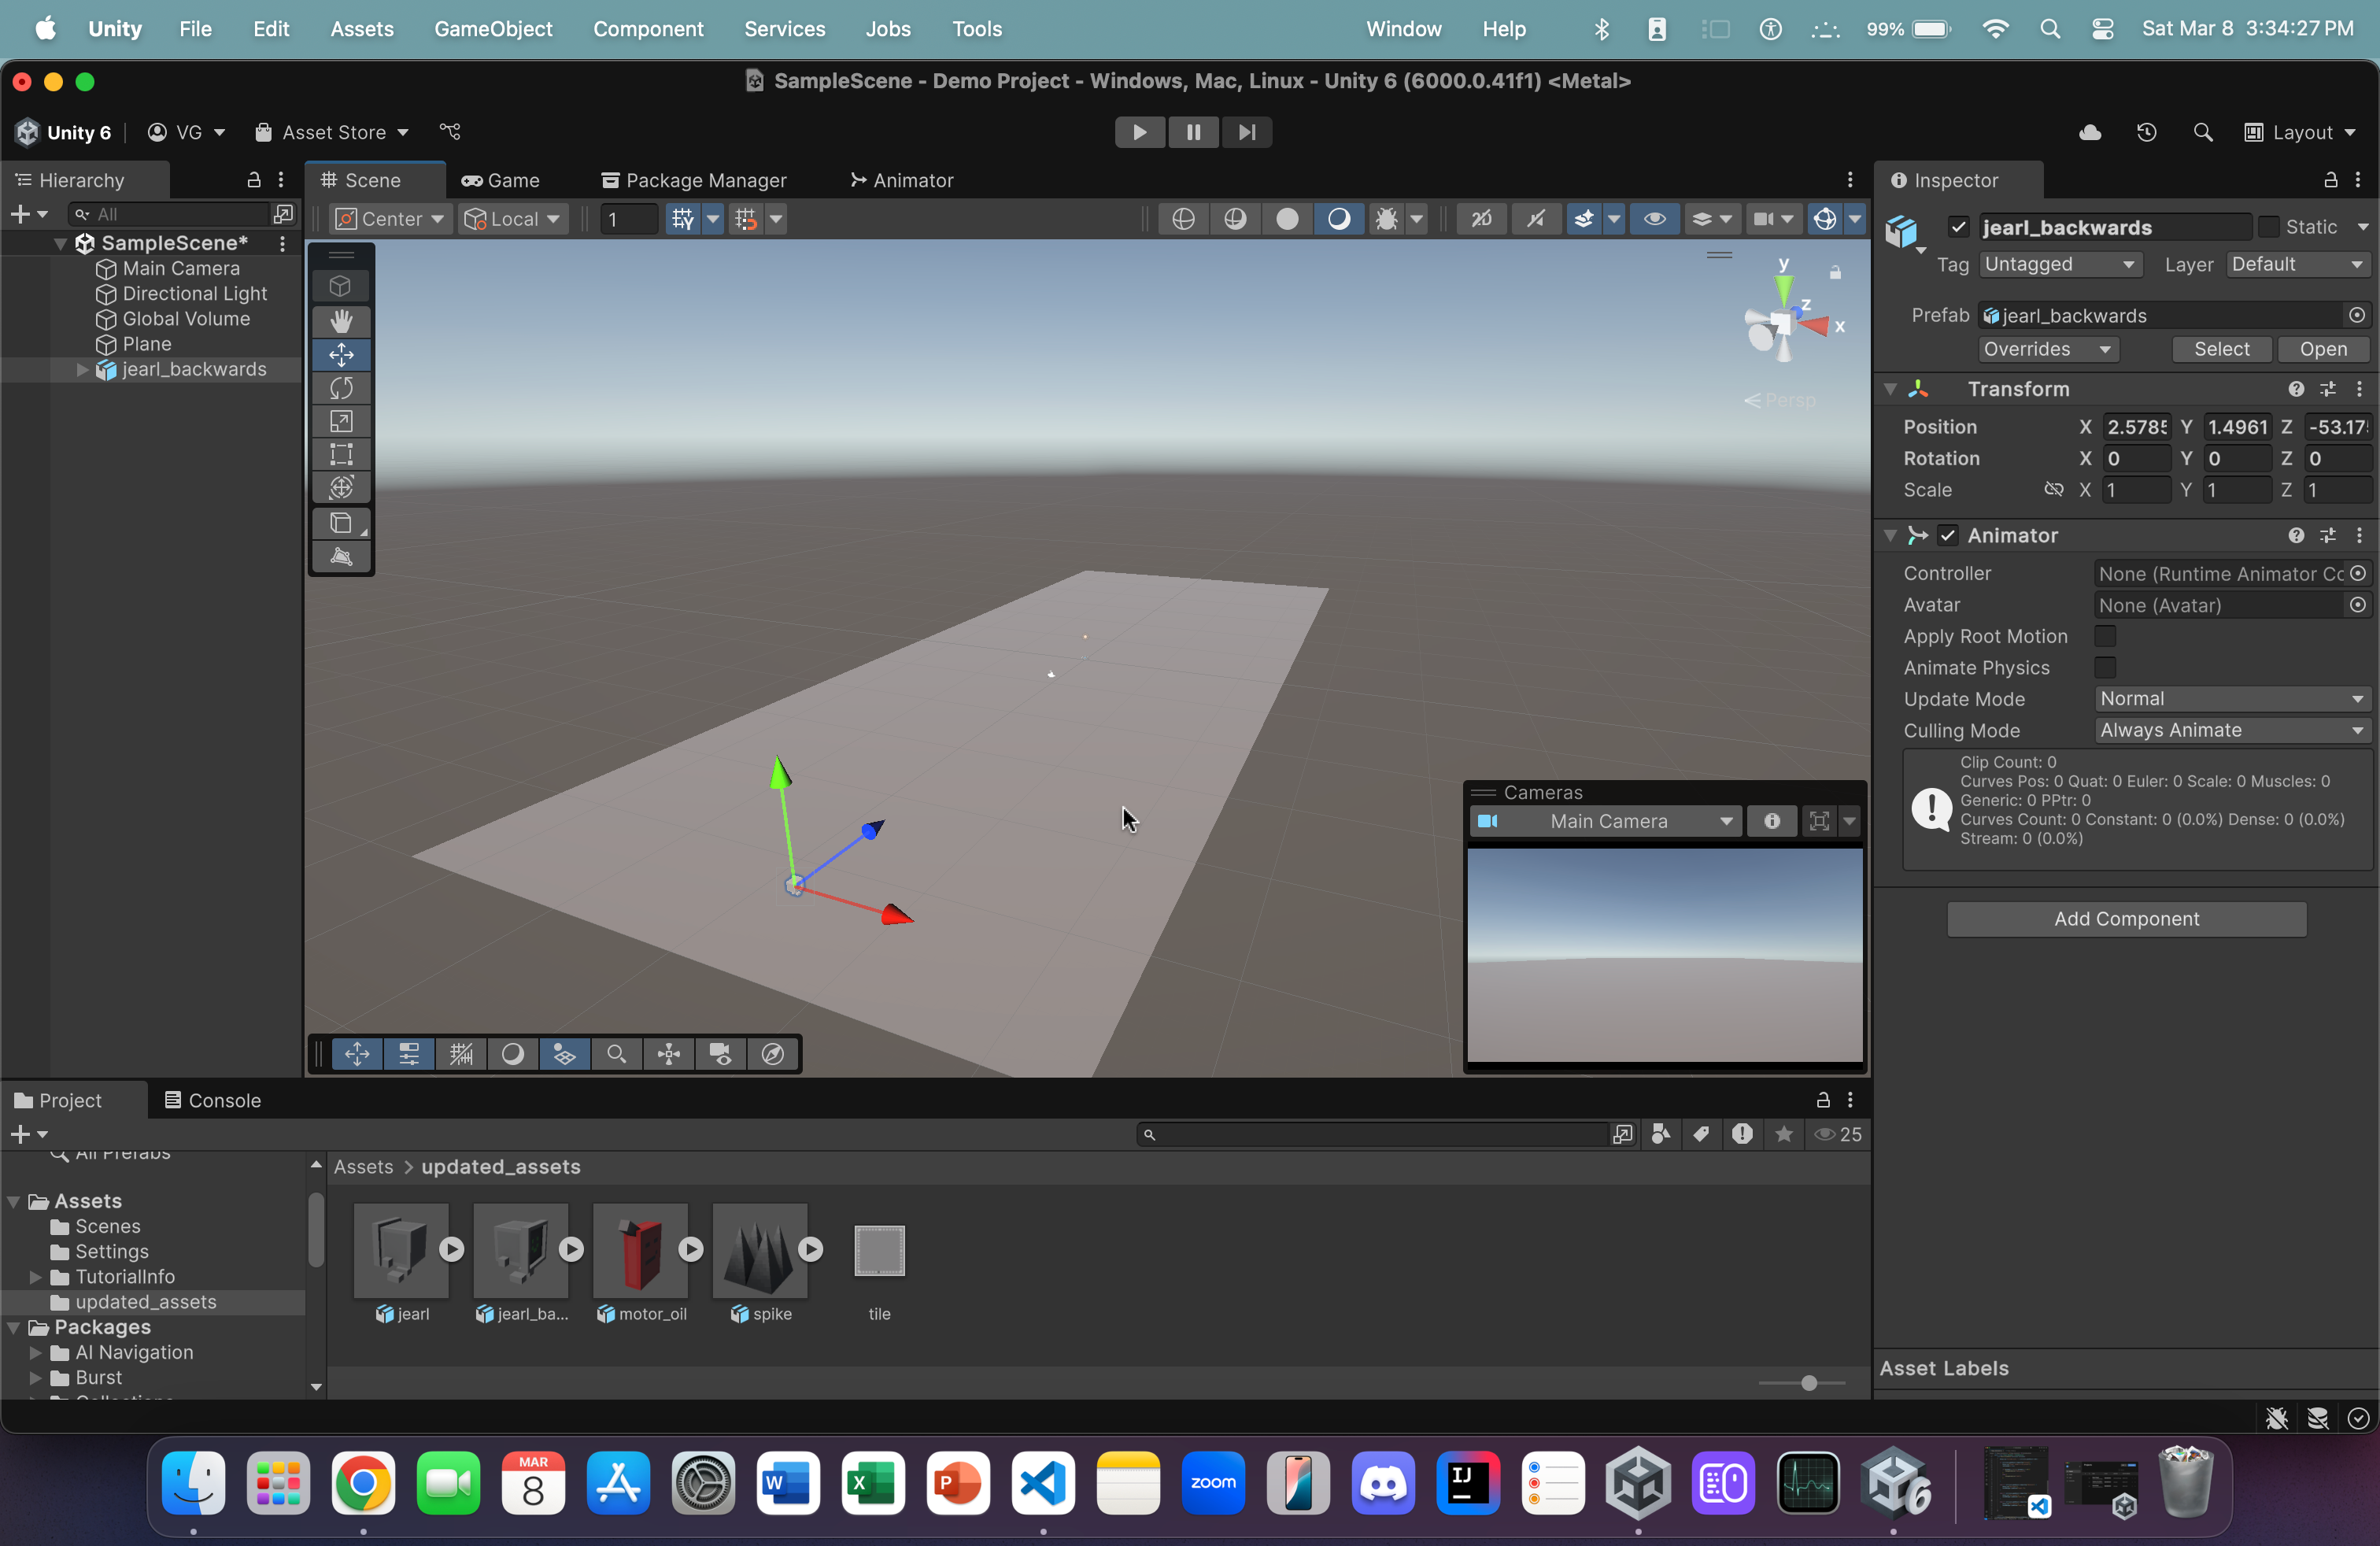The image size is (2380, 1546).
Task: Enable Apply Root Motion checkbox
Action: click(x=2105, y=636)
